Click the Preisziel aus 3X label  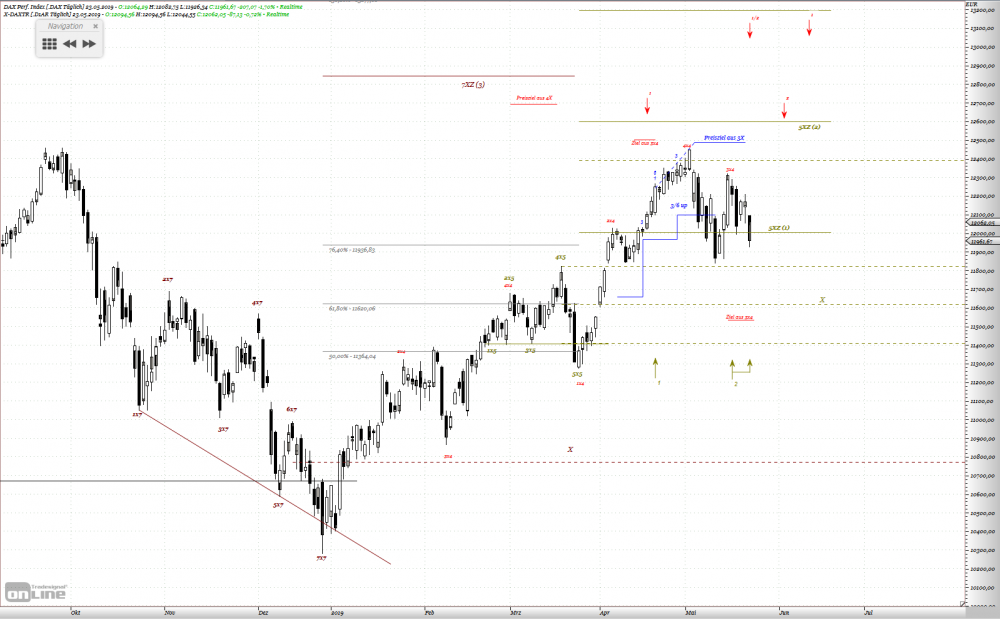[724, 138]
